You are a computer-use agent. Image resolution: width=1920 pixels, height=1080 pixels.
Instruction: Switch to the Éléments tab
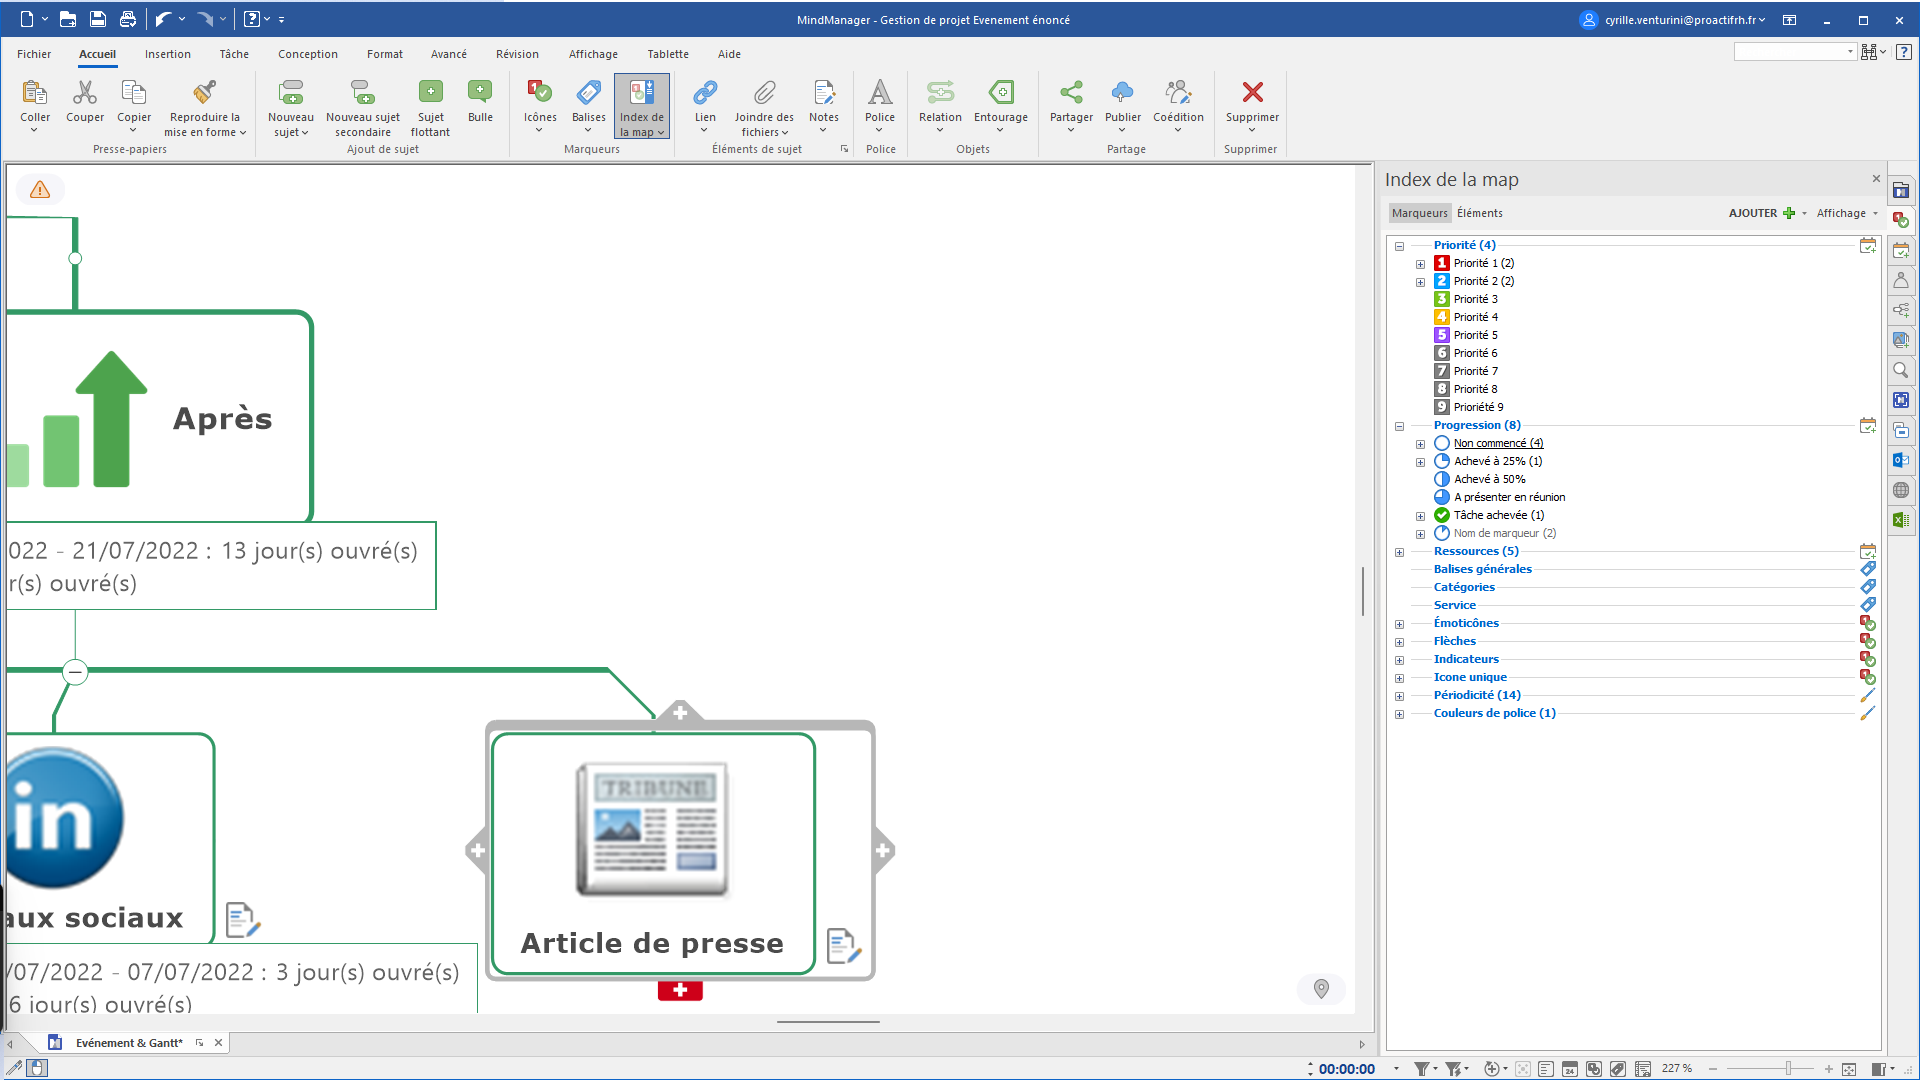tap(1479, 213)
